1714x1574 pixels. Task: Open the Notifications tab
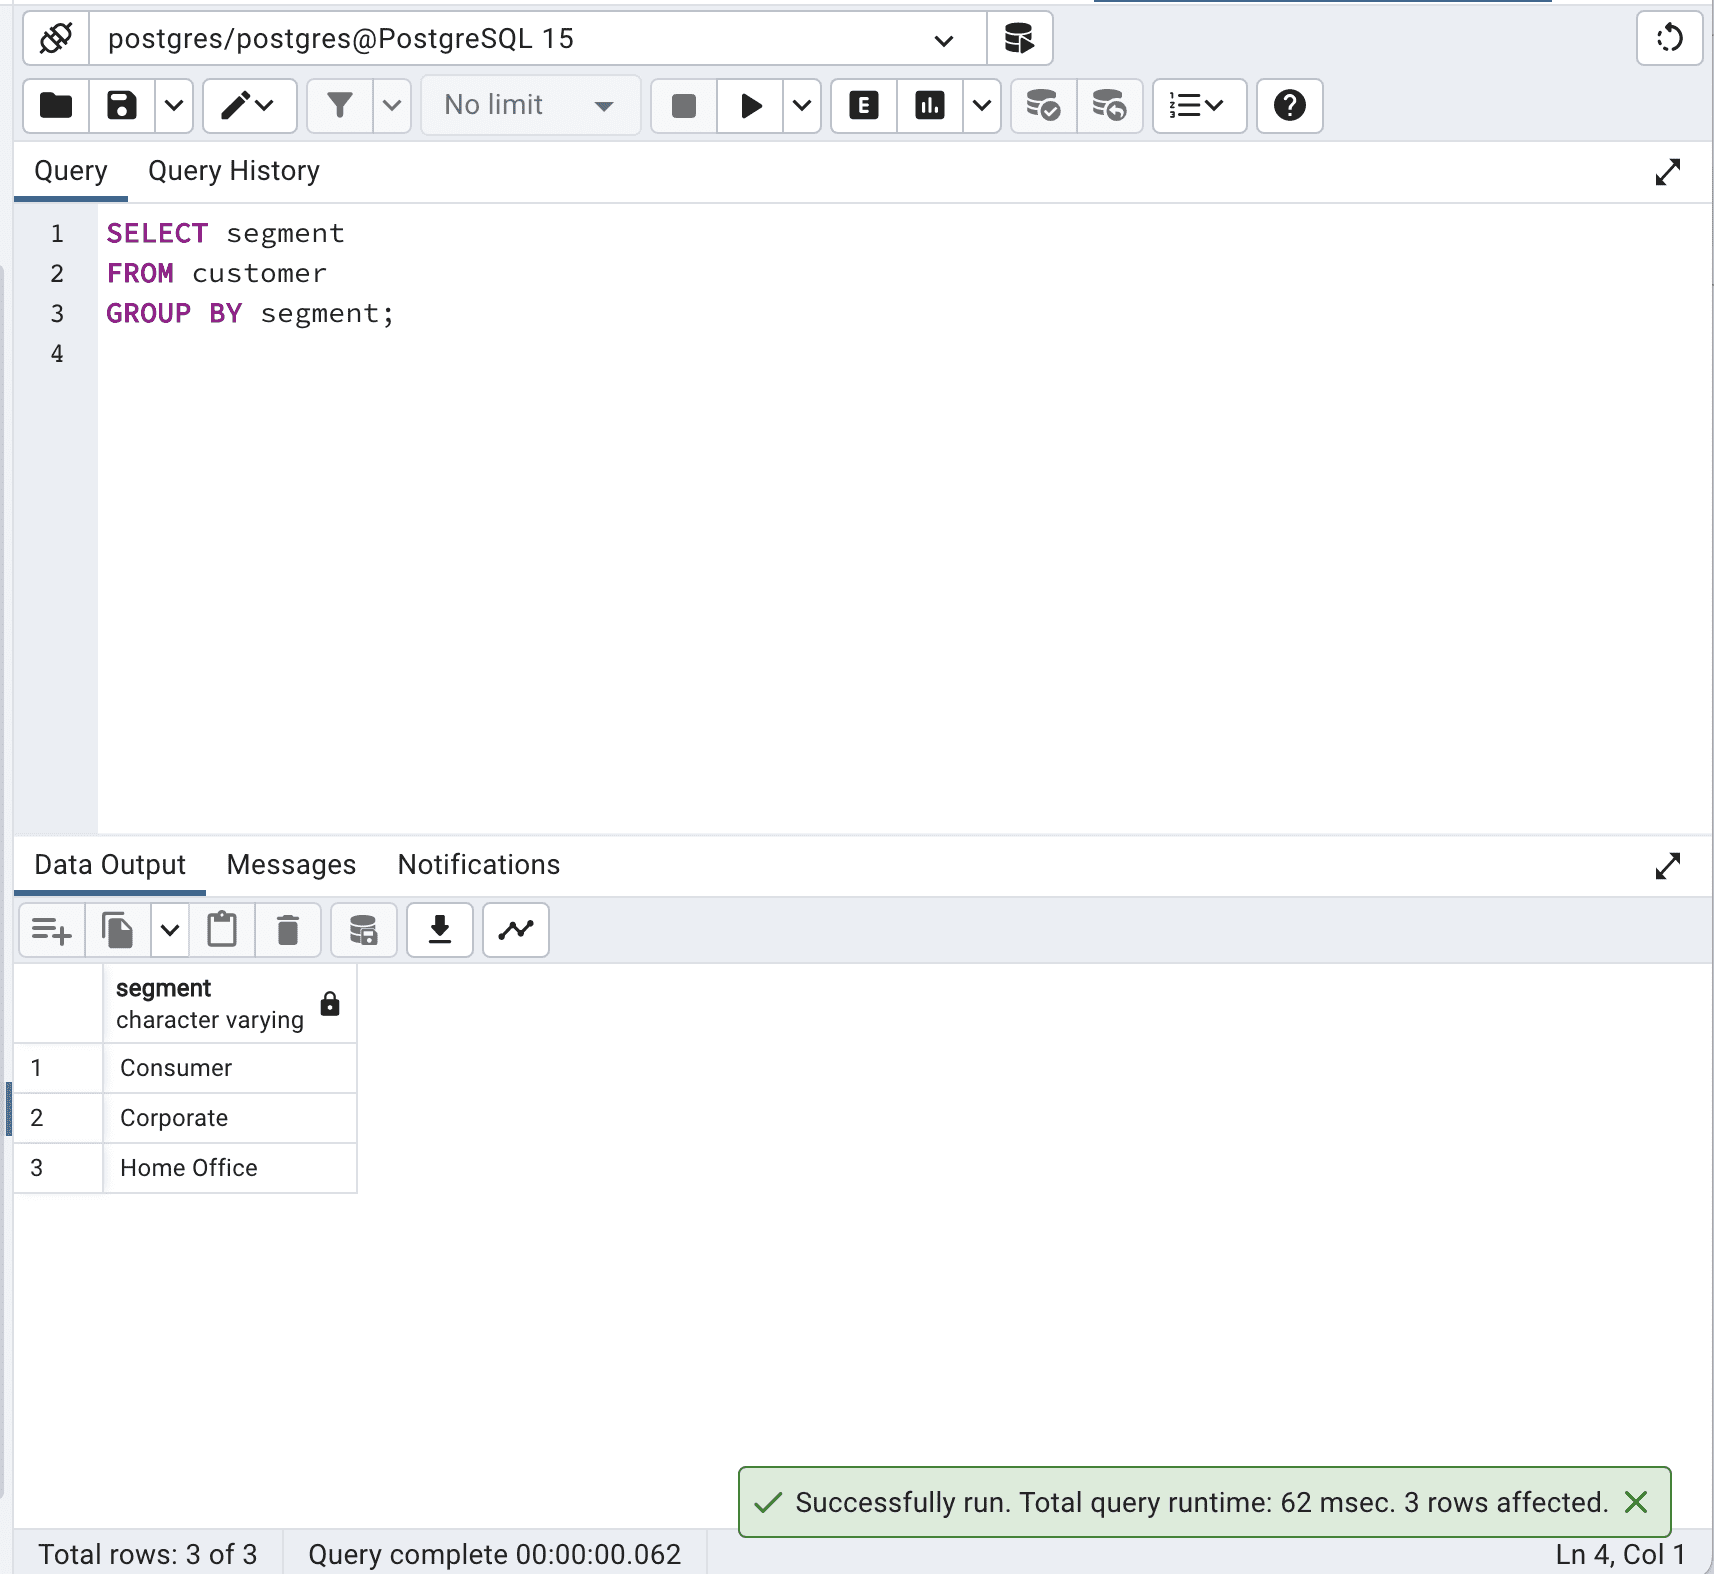pyautogui.click(x=479, y=865)
